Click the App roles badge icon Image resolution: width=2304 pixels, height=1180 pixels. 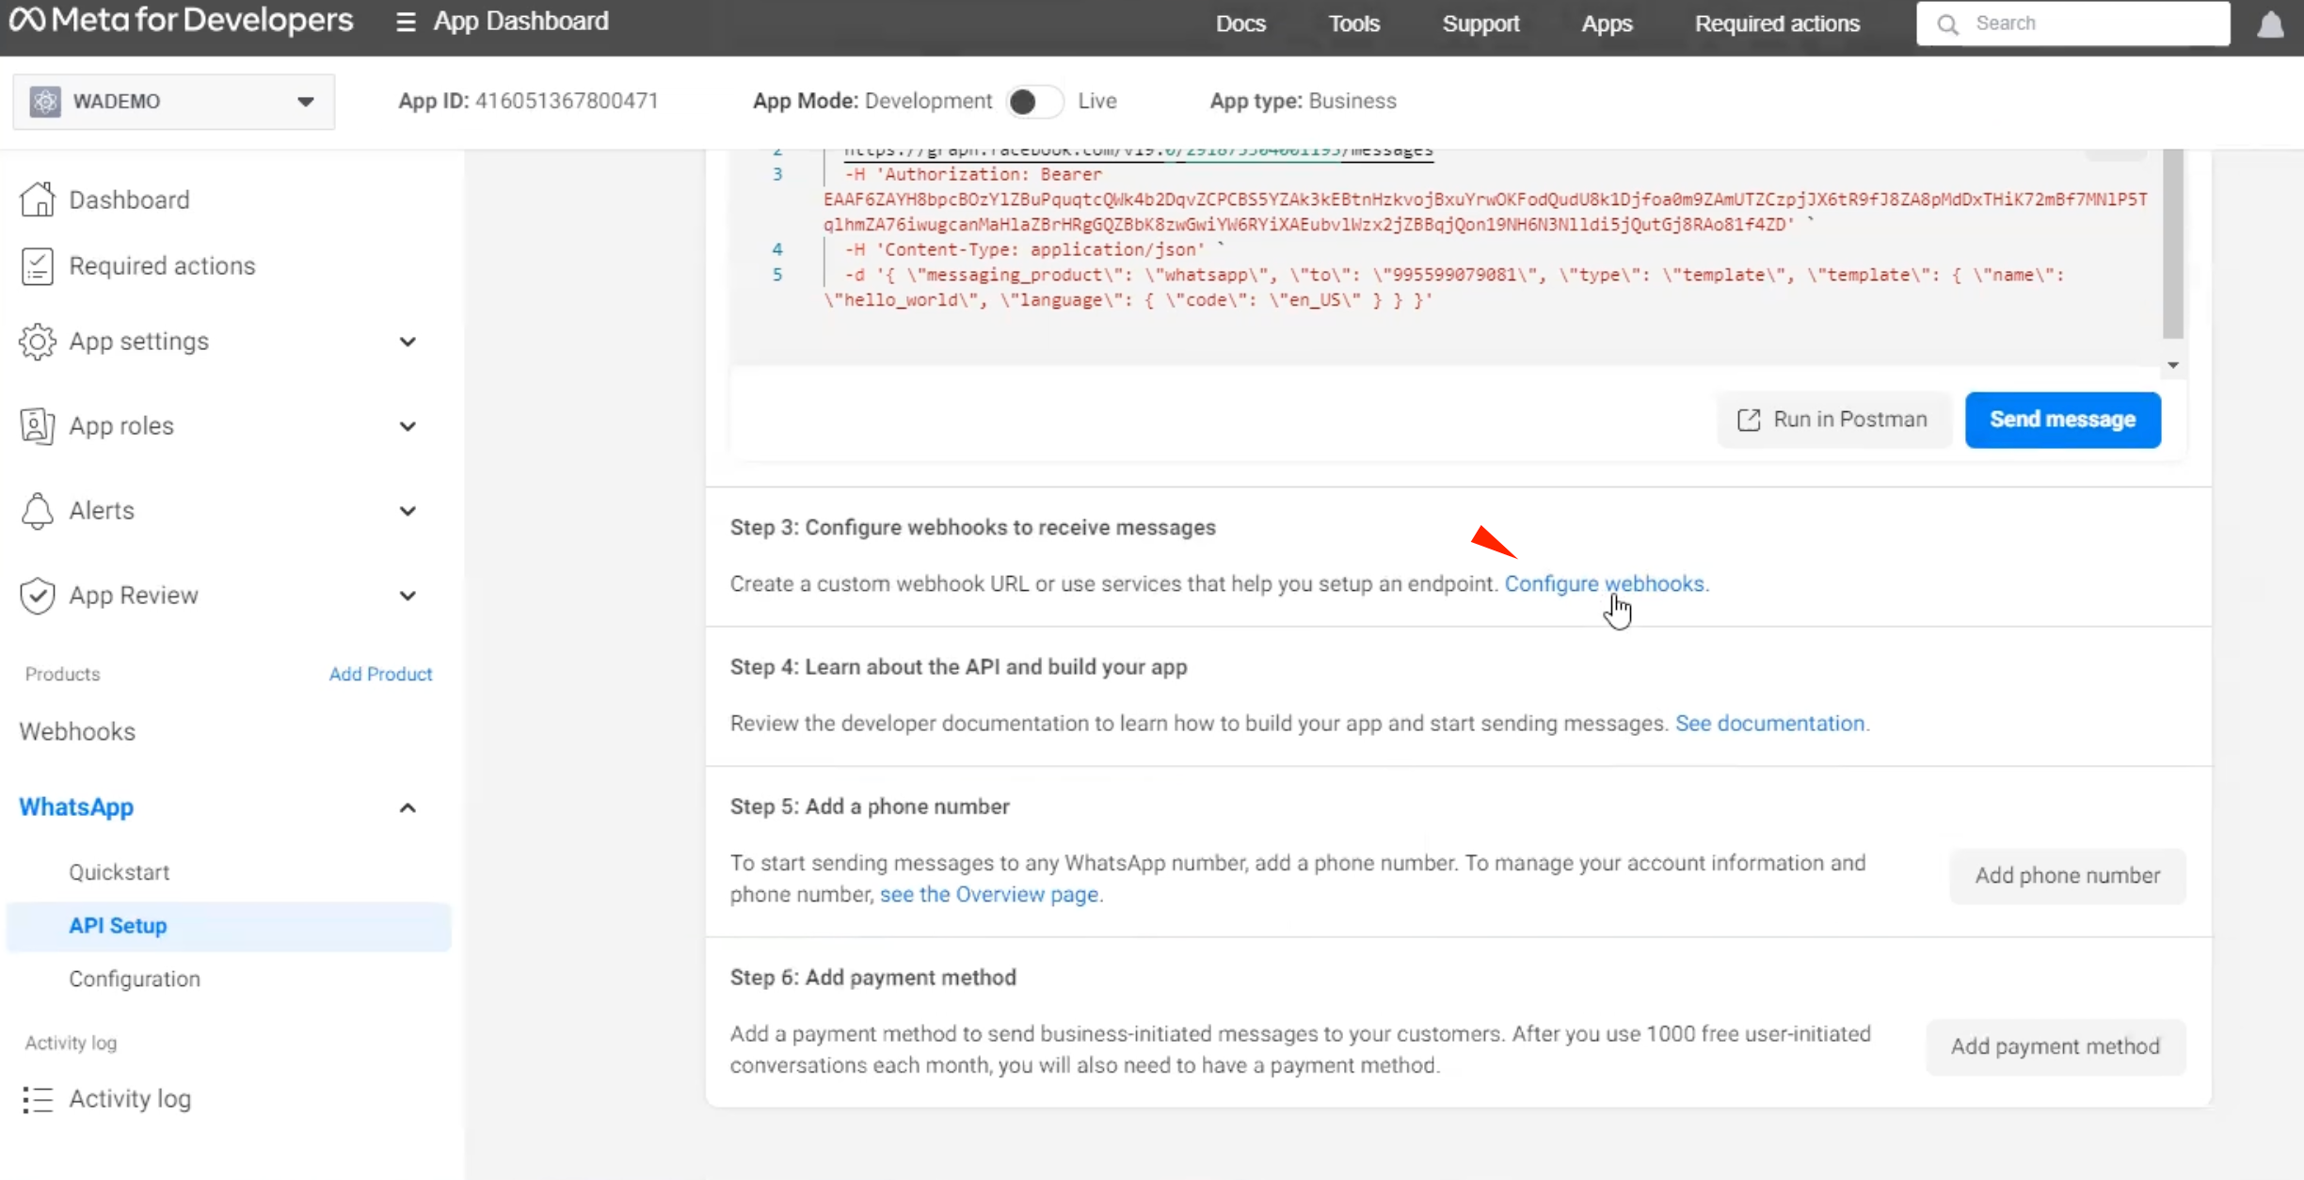(37, 426)
